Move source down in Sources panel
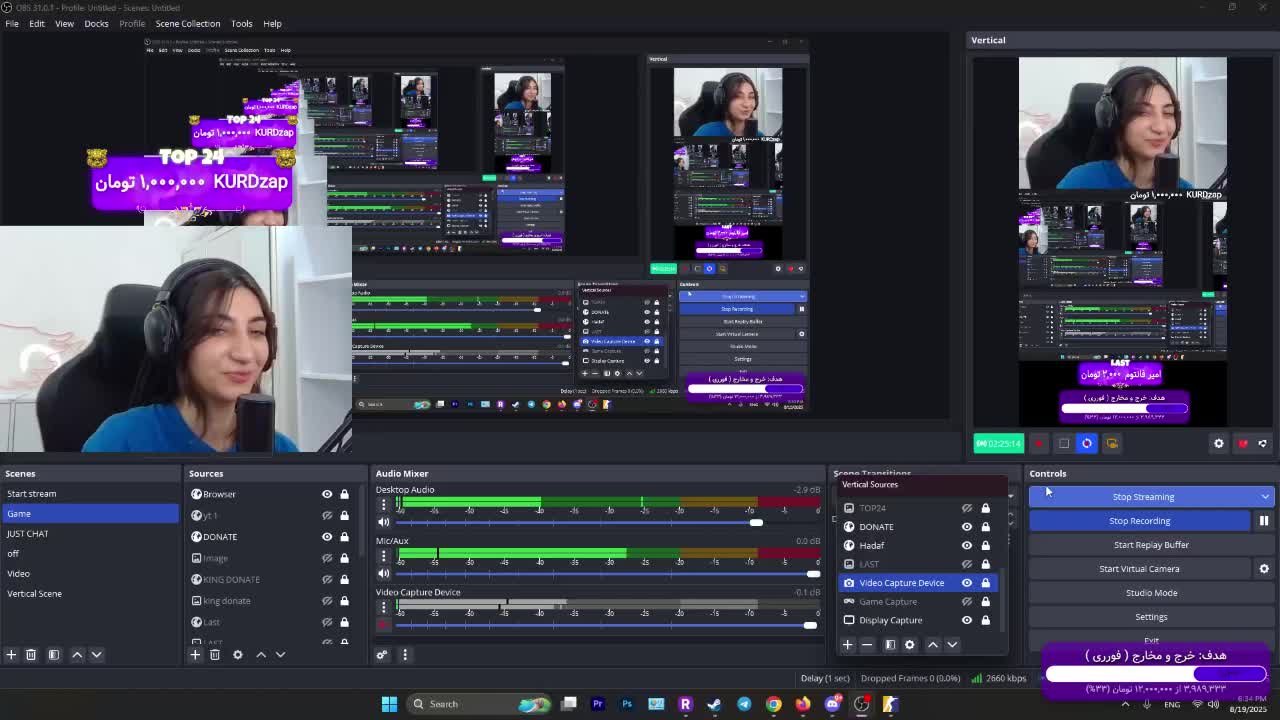Viewport: 1280px width, 720px height. pyautogui.click(x=281, y=655)
